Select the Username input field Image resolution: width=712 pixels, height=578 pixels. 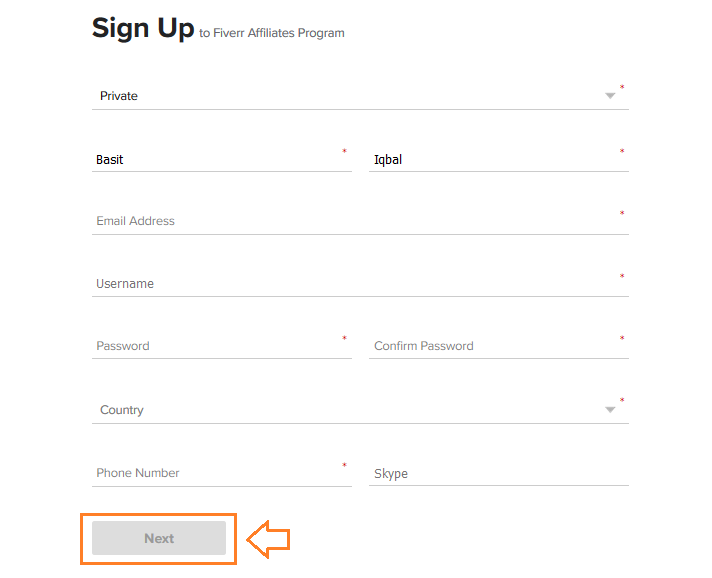[x=360, y=284]
